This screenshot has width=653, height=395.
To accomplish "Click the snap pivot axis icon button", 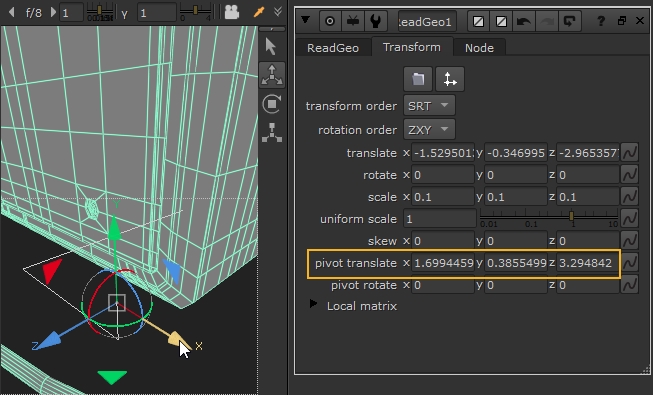I will [x=450, y=79].
